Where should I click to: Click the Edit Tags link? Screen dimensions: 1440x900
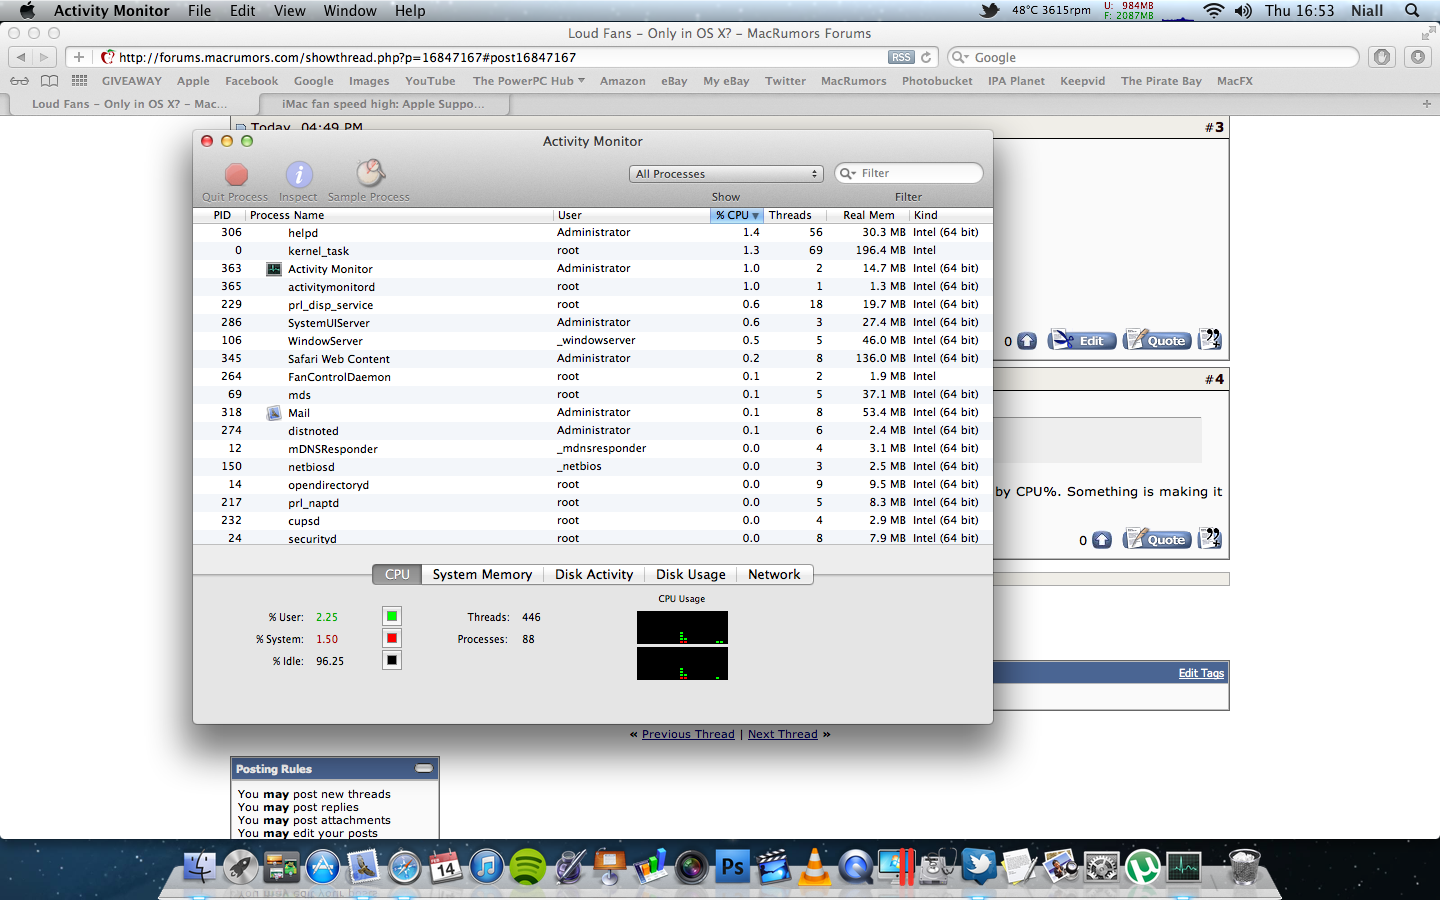coord(1201,673)
